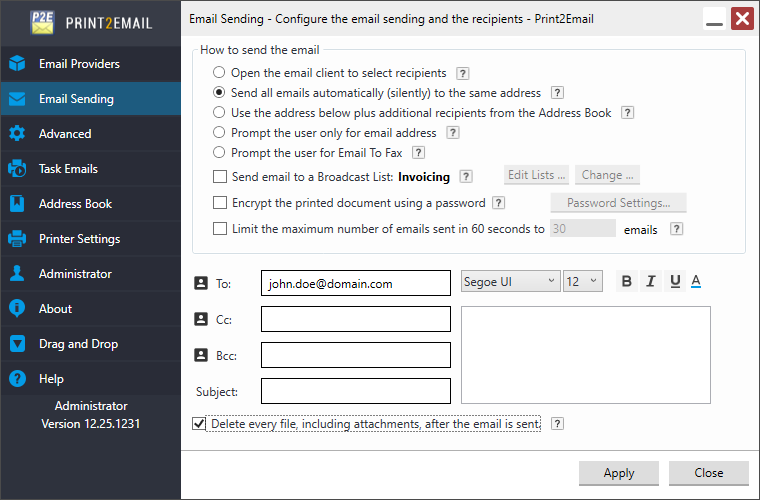The image size is (760, 500).
Task: Open the Task Emails section
Action: click(90, 169)
